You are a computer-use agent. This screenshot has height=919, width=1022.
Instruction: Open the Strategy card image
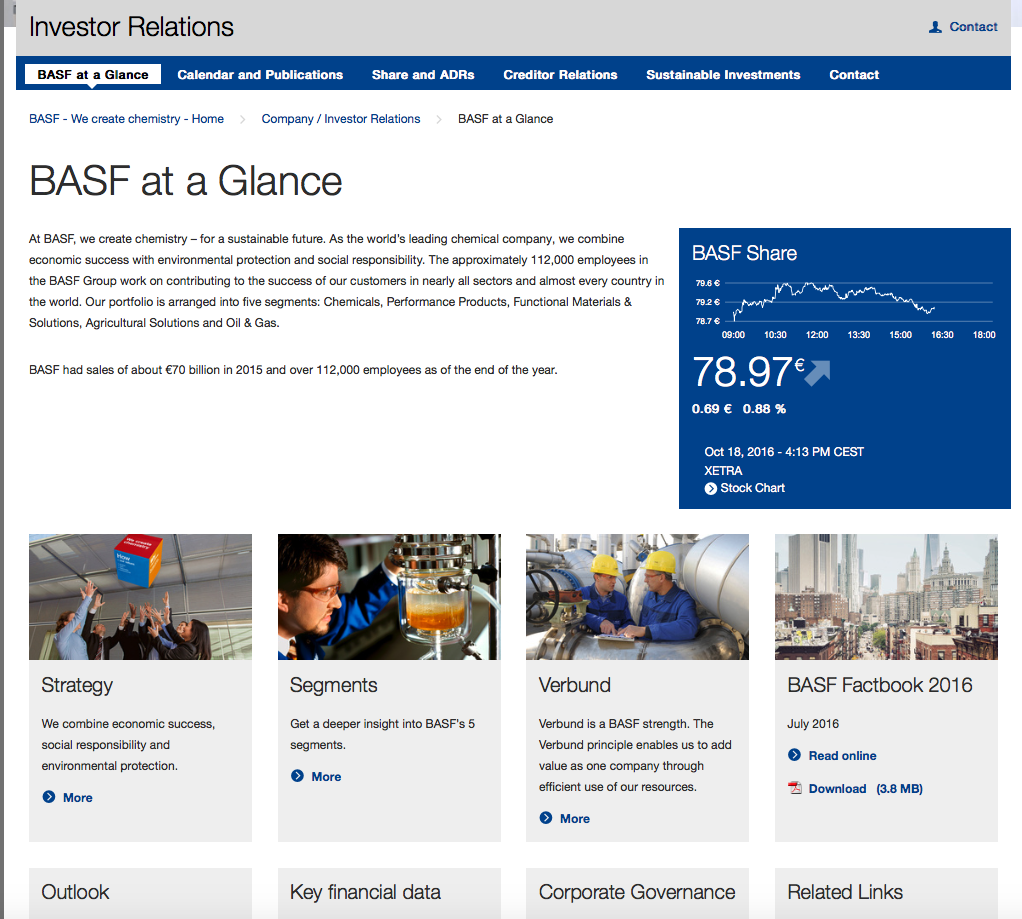click(x=140, y=597)
